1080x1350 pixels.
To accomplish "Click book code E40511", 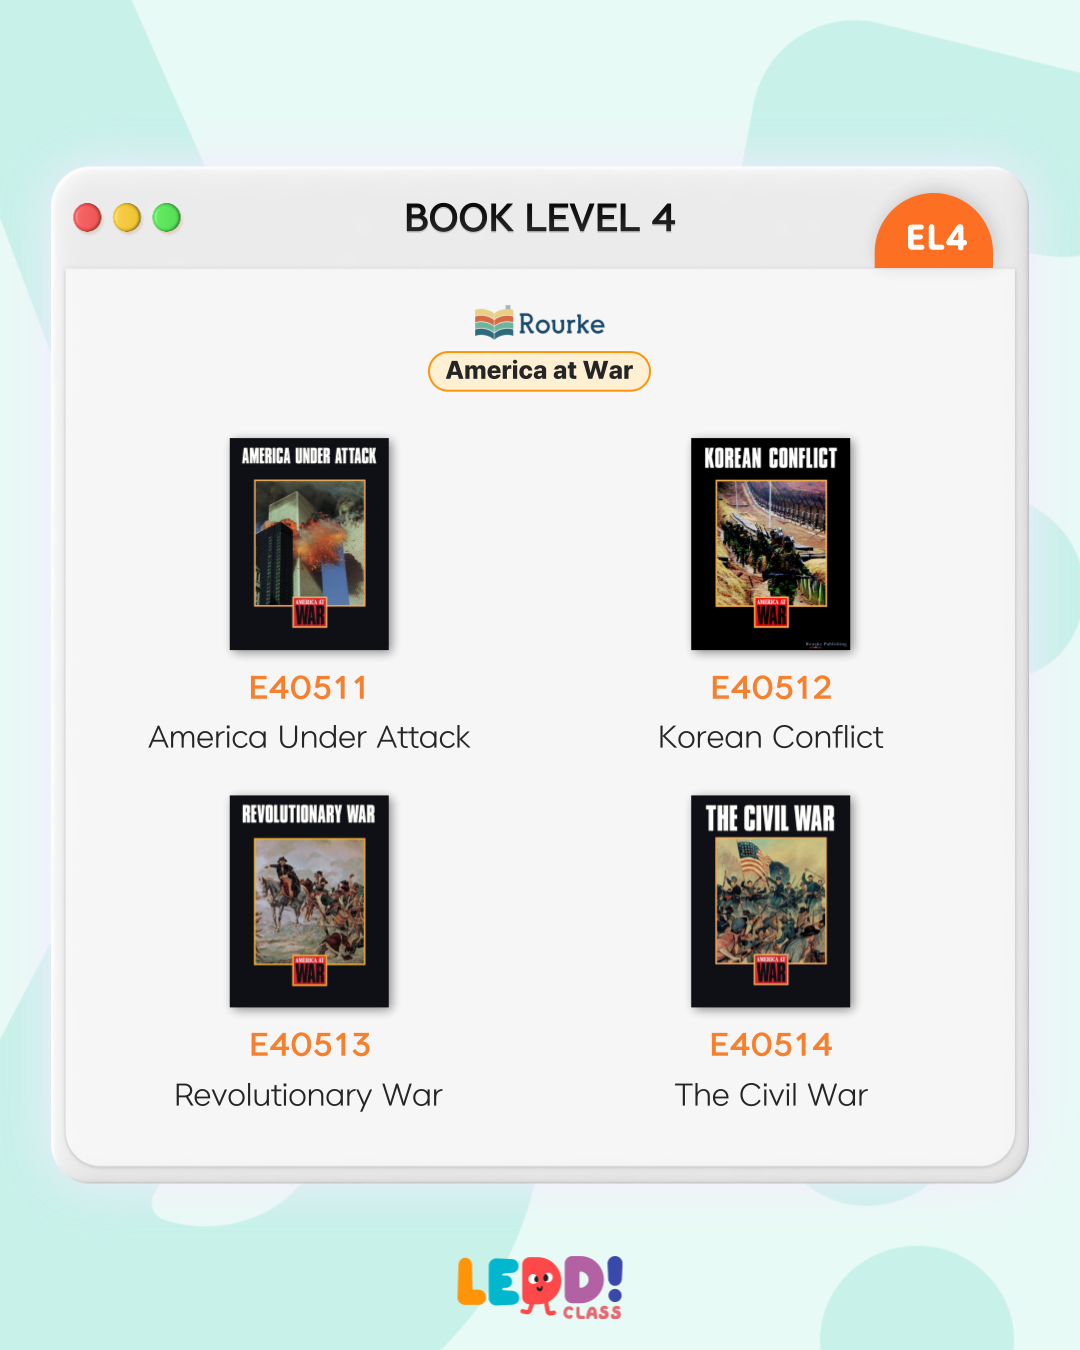I will coord(309,688).
